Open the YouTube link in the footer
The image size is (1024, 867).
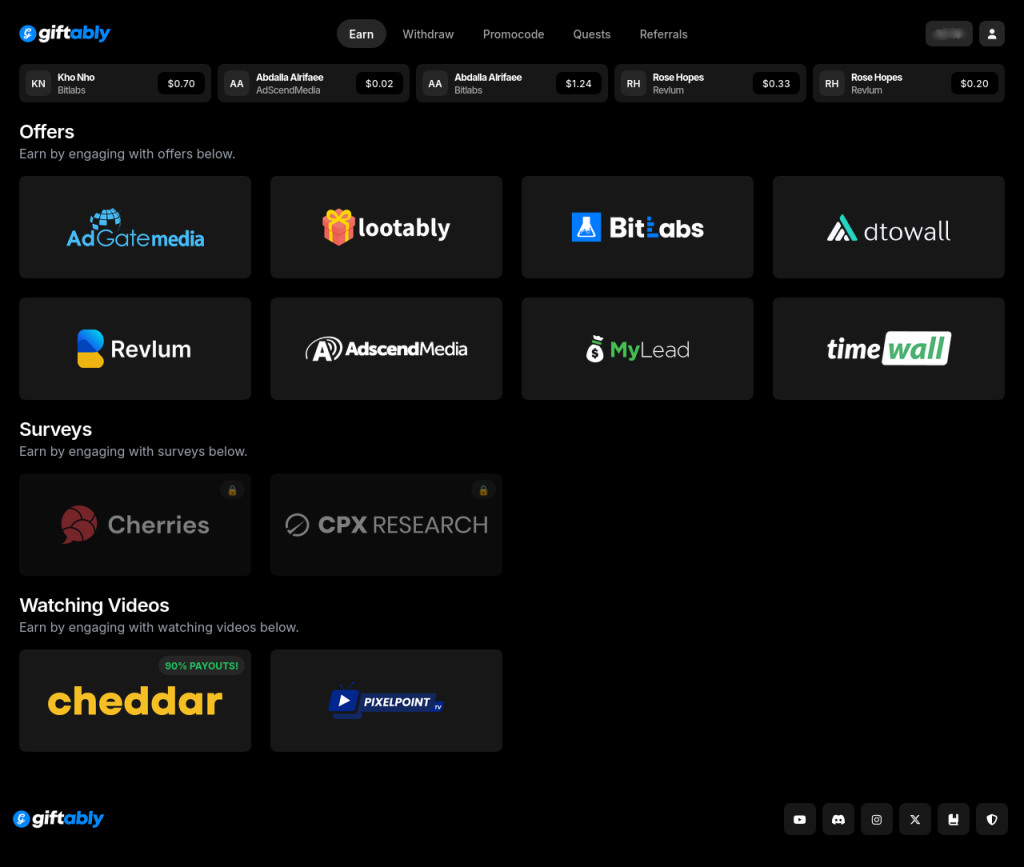[799, 819]
